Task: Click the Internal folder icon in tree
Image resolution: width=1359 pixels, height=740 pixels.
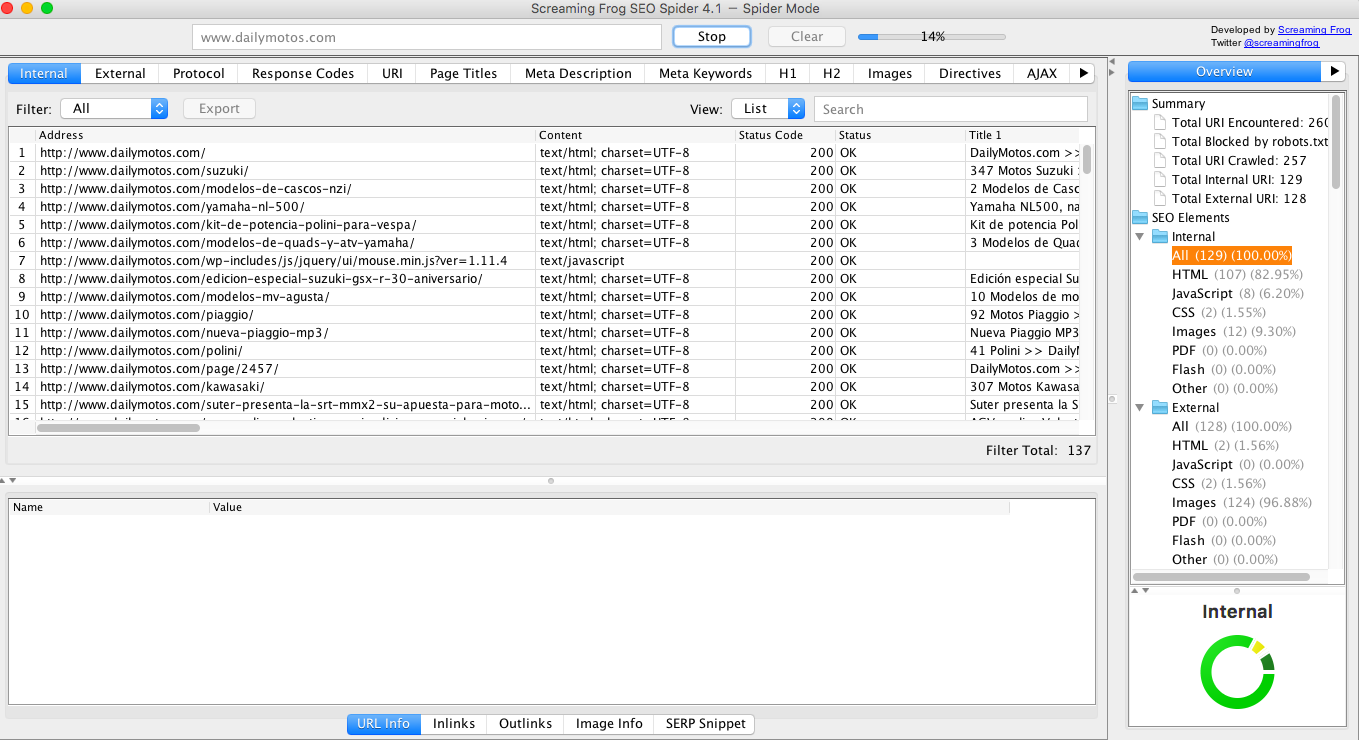Action: [1160, 237]
